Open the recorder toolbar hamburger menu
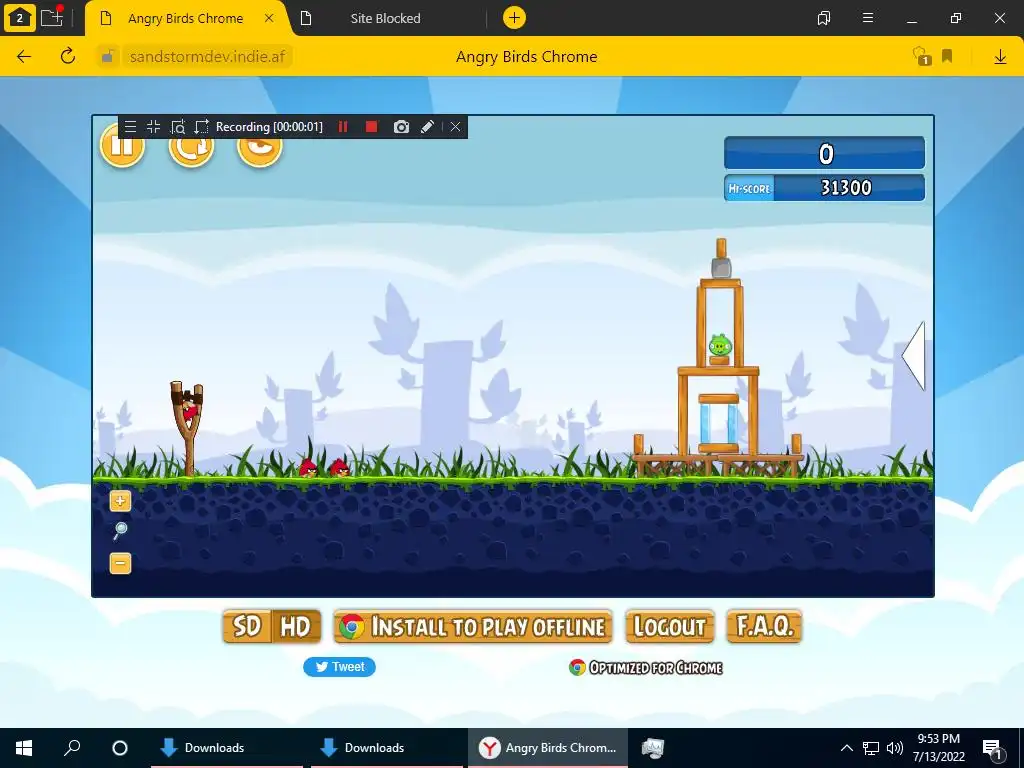Image resolution: width=1024 pixels, height=768 pixels. [x=131, y=127]
